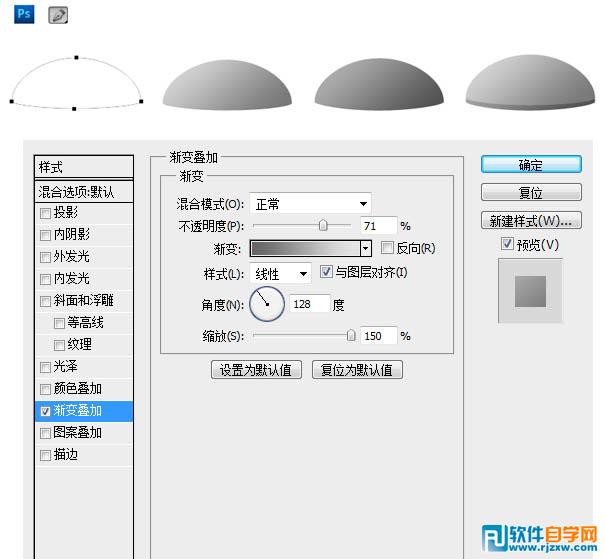605x559 pixels.
Task: Toggle the 外发光 outer glow checkbox
Action: click(45, 257)
